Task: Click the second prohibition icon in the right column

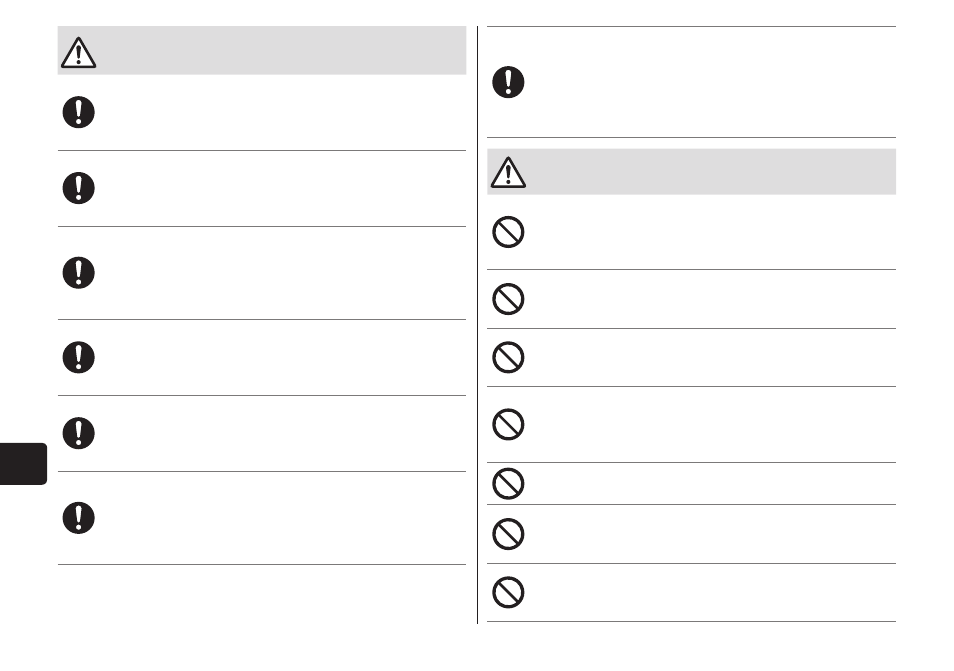Action: tap(508, 299)
